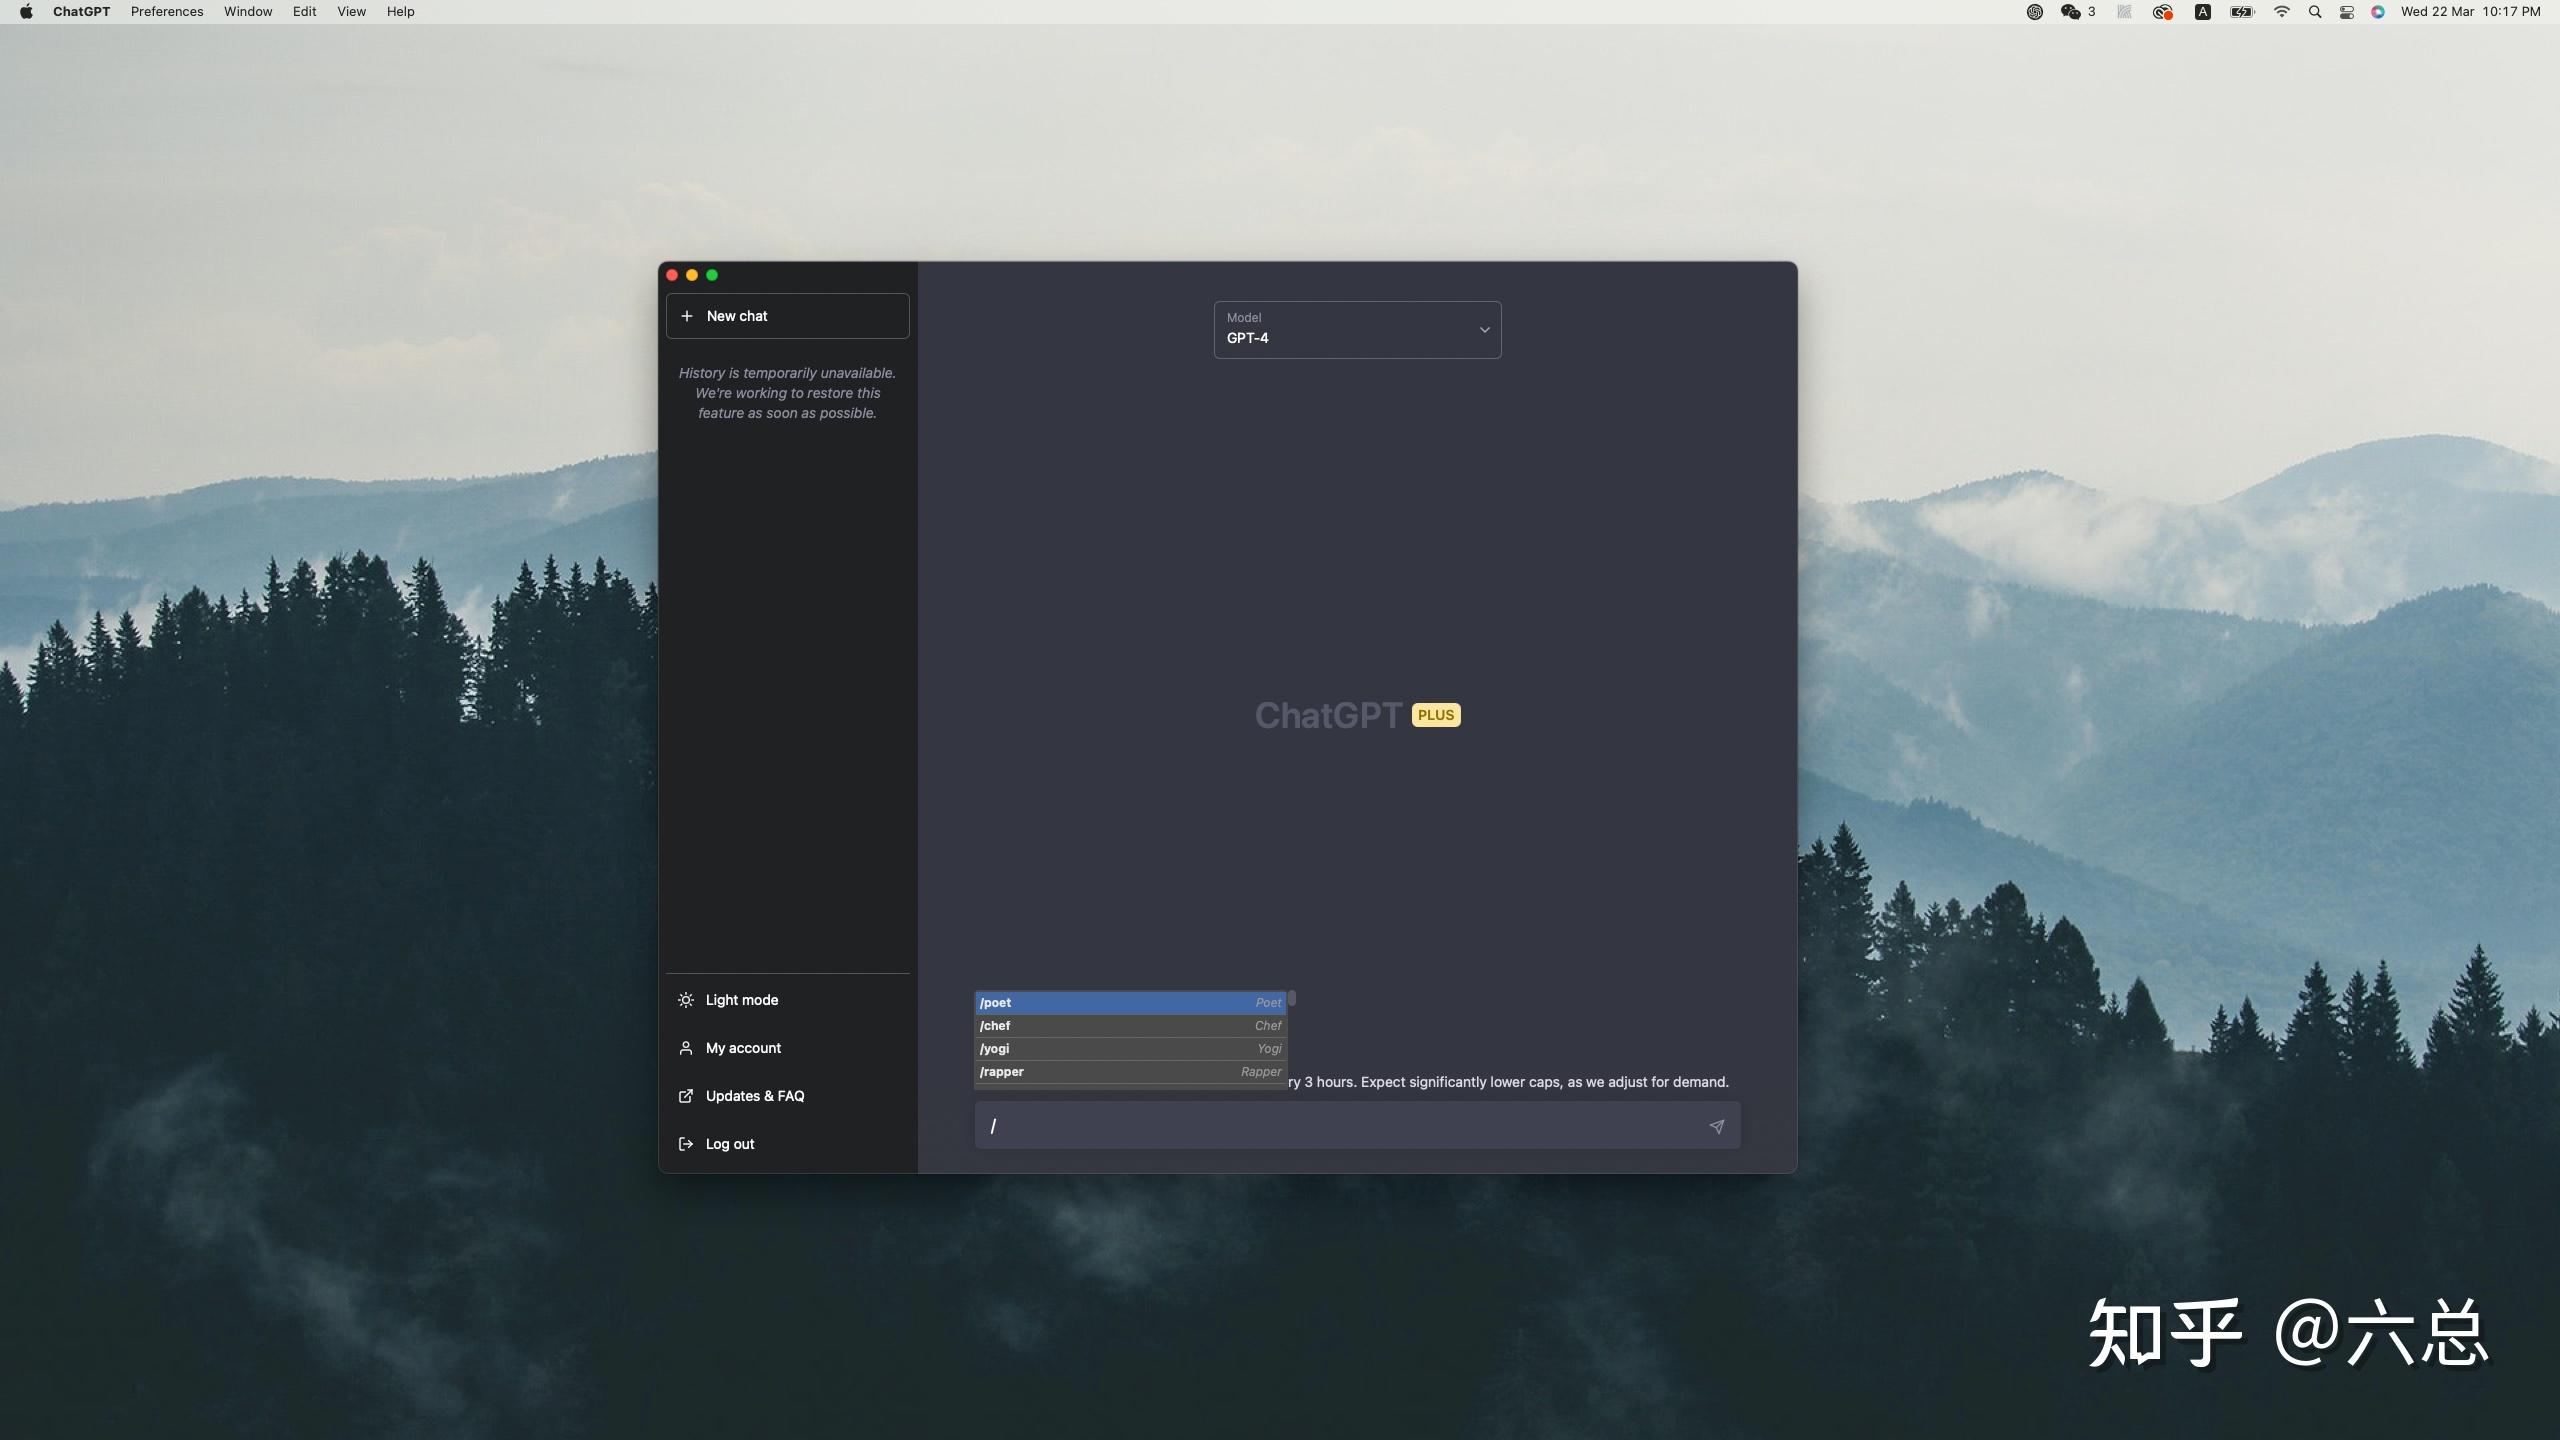Open Control Center from the menu bar
This screenshot has width=2560, height=1440.
pyautogui.click(x=2346, y=12)
